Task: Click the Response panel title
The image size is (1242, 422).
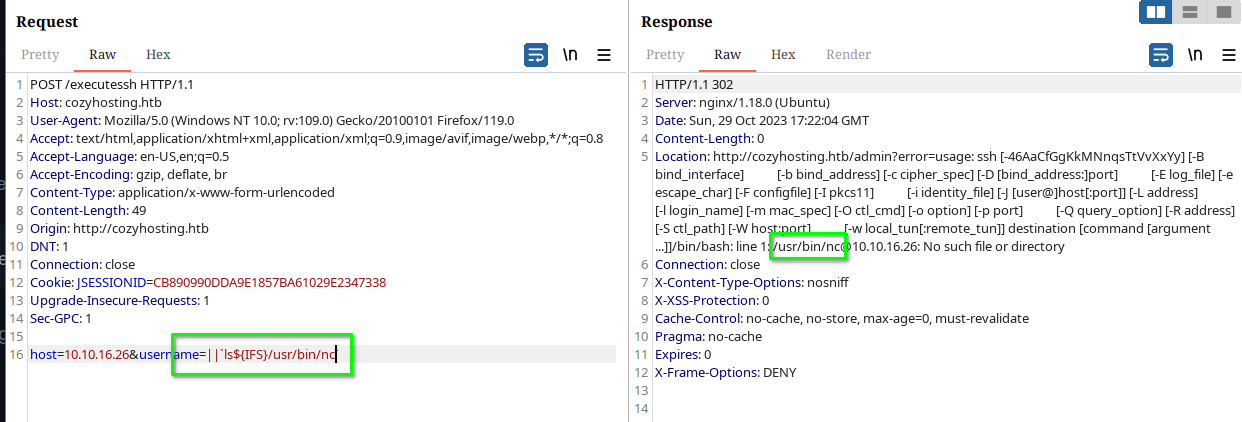Action: 677,21
